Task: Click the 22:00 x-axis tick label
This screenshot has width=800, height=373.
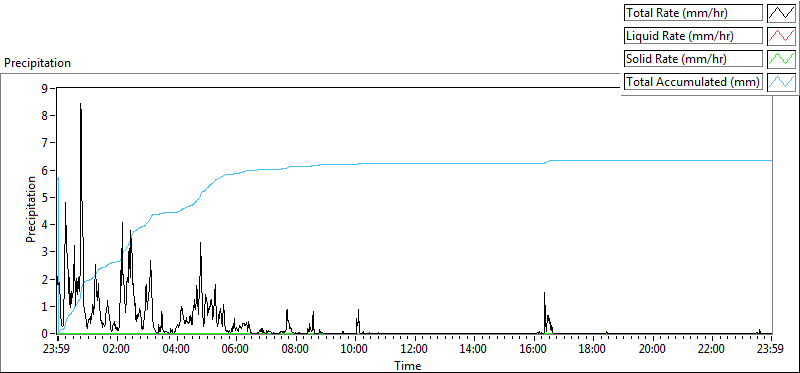Action: pos(712,350)
